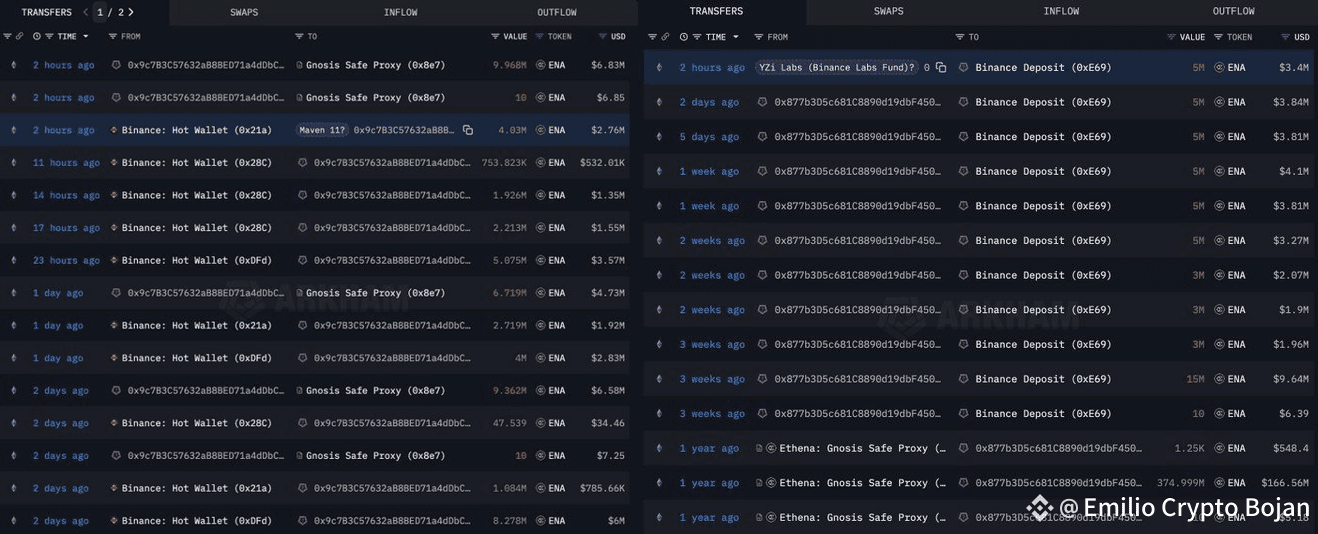Viewport: 1318px width, 534px height.
Task: Click address icon before sender in $6.83M row
Action: [116, 65]
